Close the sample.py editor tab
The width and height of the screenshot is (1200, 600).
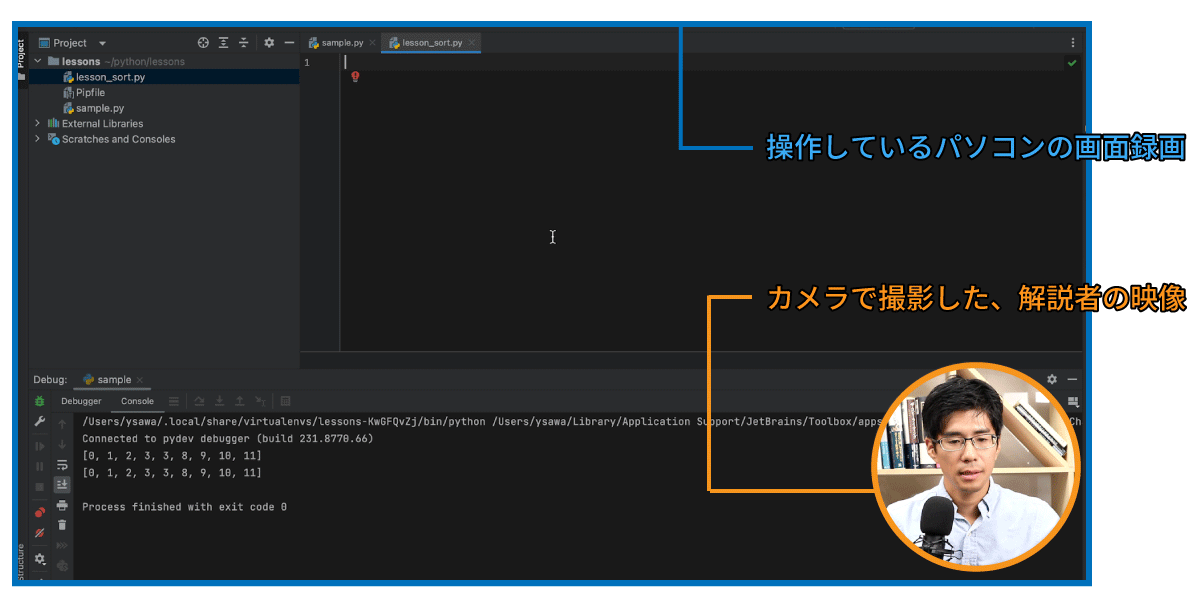coord(372,43)
